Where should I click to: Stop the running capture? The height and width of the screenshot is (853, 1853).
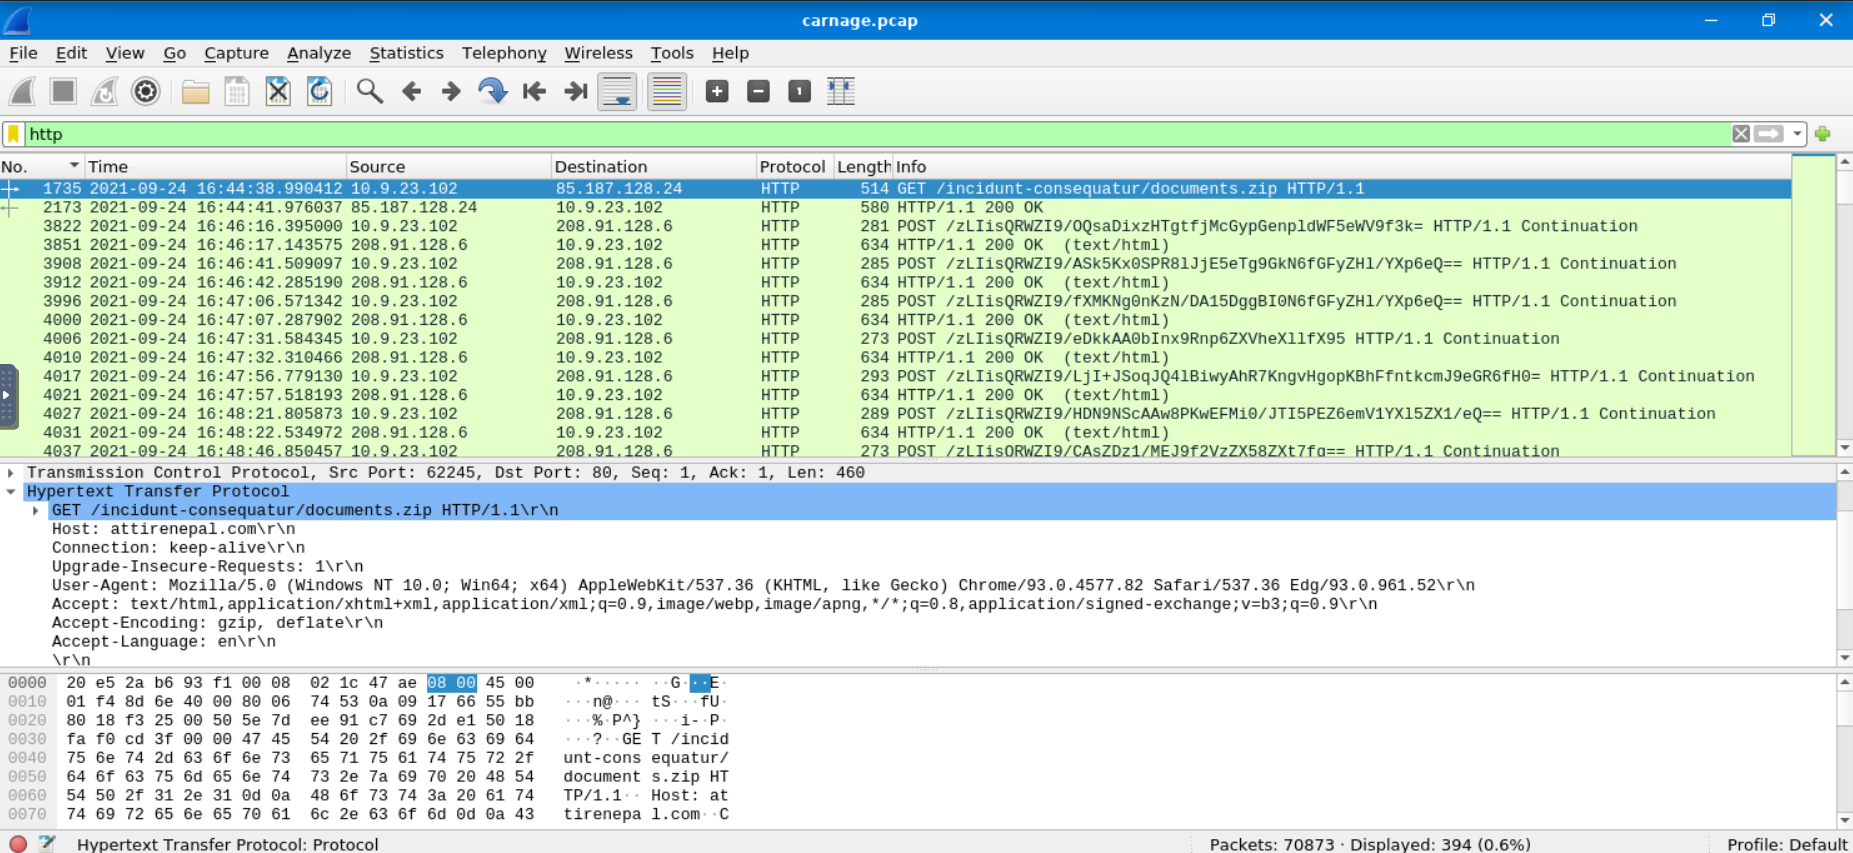click(63, 92)
